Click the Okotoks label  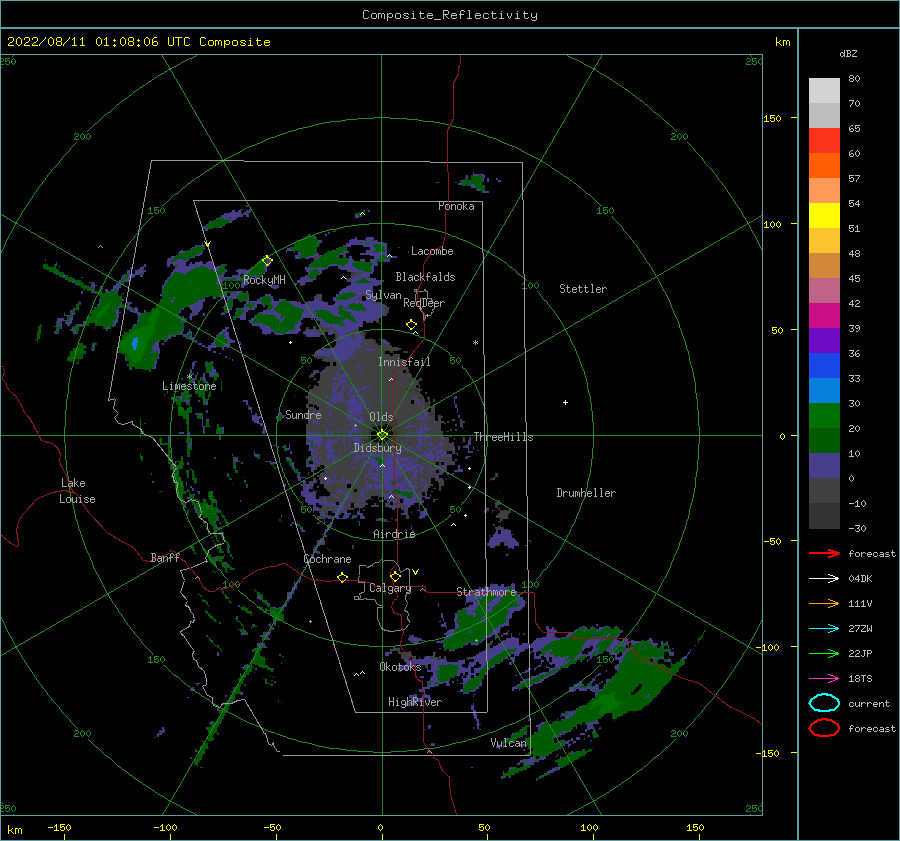point(401,667)
